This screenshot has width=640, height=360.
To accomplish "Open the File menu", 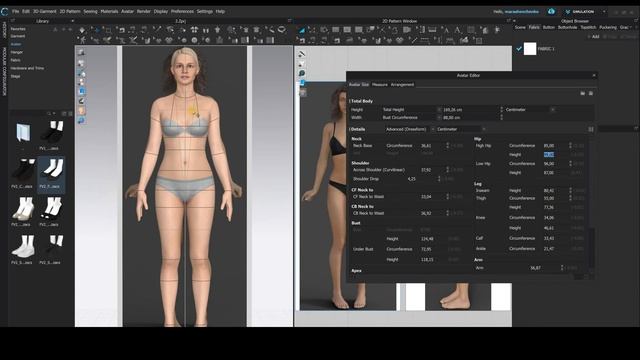I will [x=16, y=11].
